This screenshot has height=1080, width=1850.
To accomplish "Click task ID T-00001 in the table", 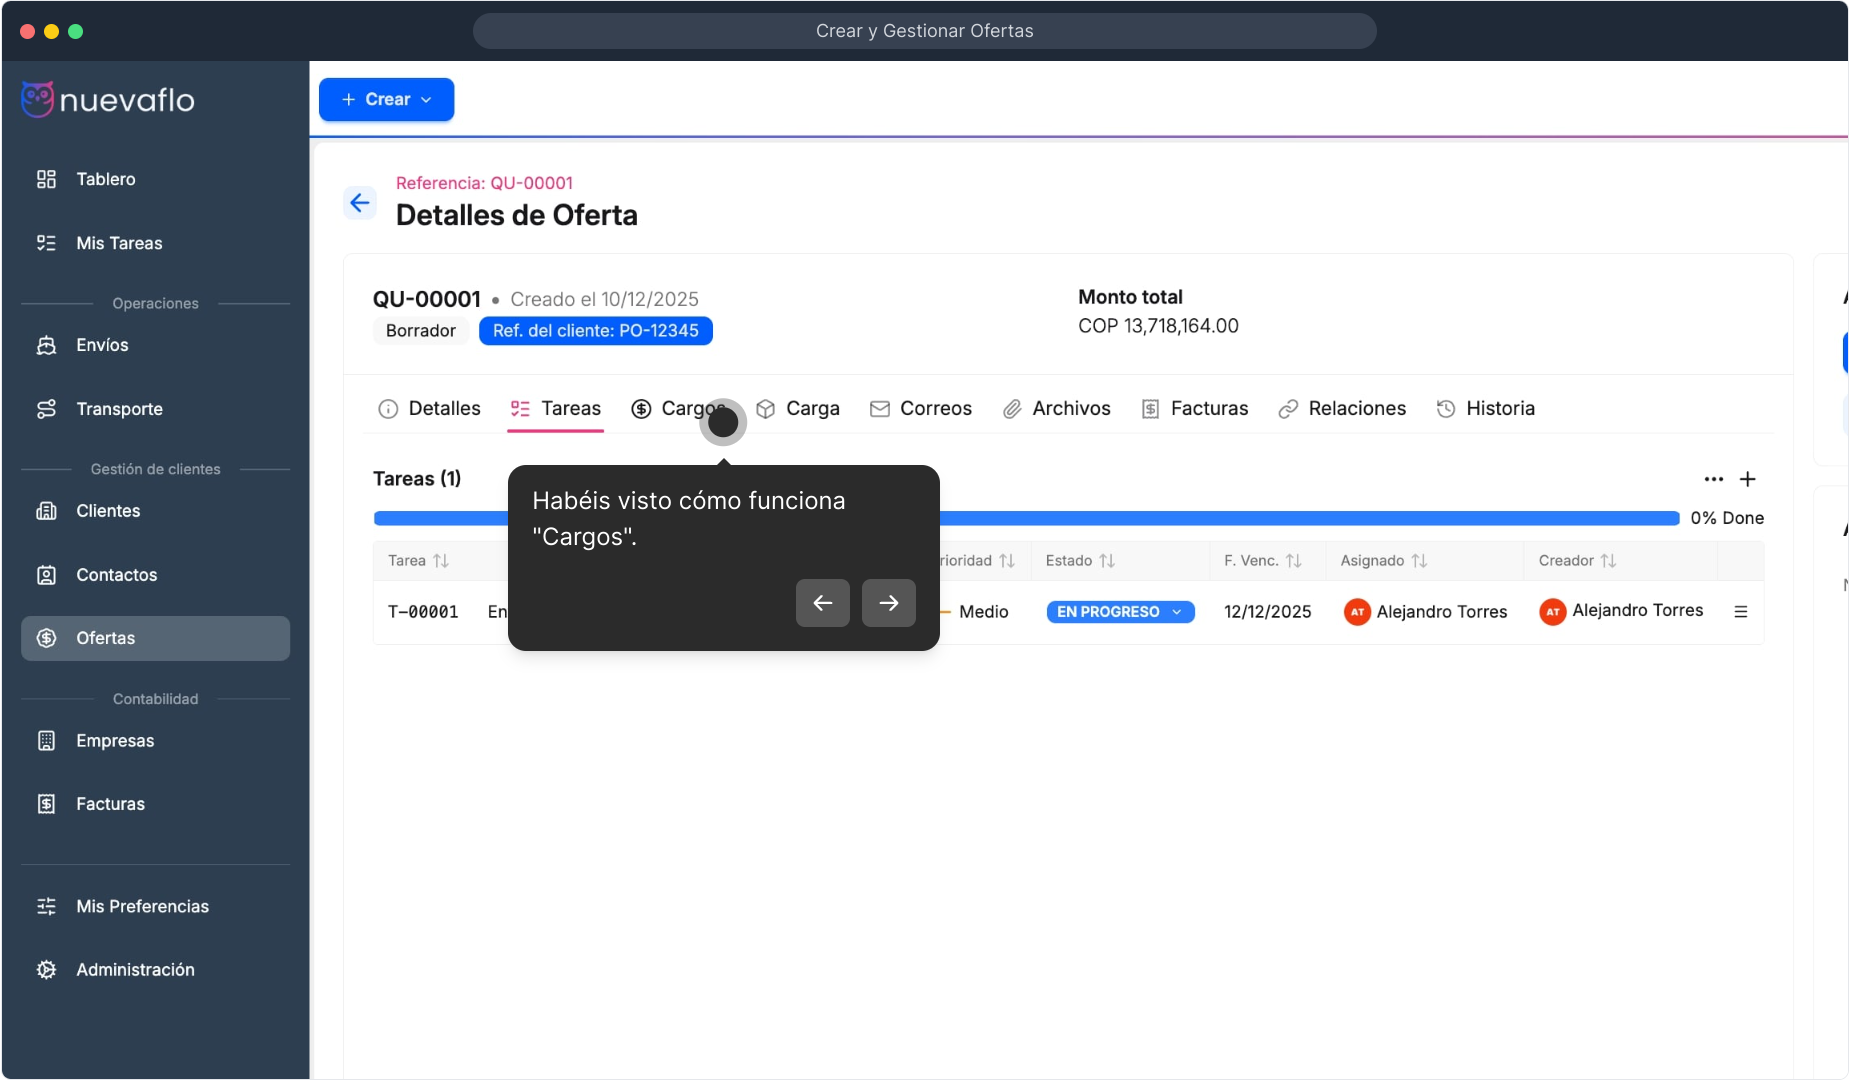I will (x=423, y=612).
